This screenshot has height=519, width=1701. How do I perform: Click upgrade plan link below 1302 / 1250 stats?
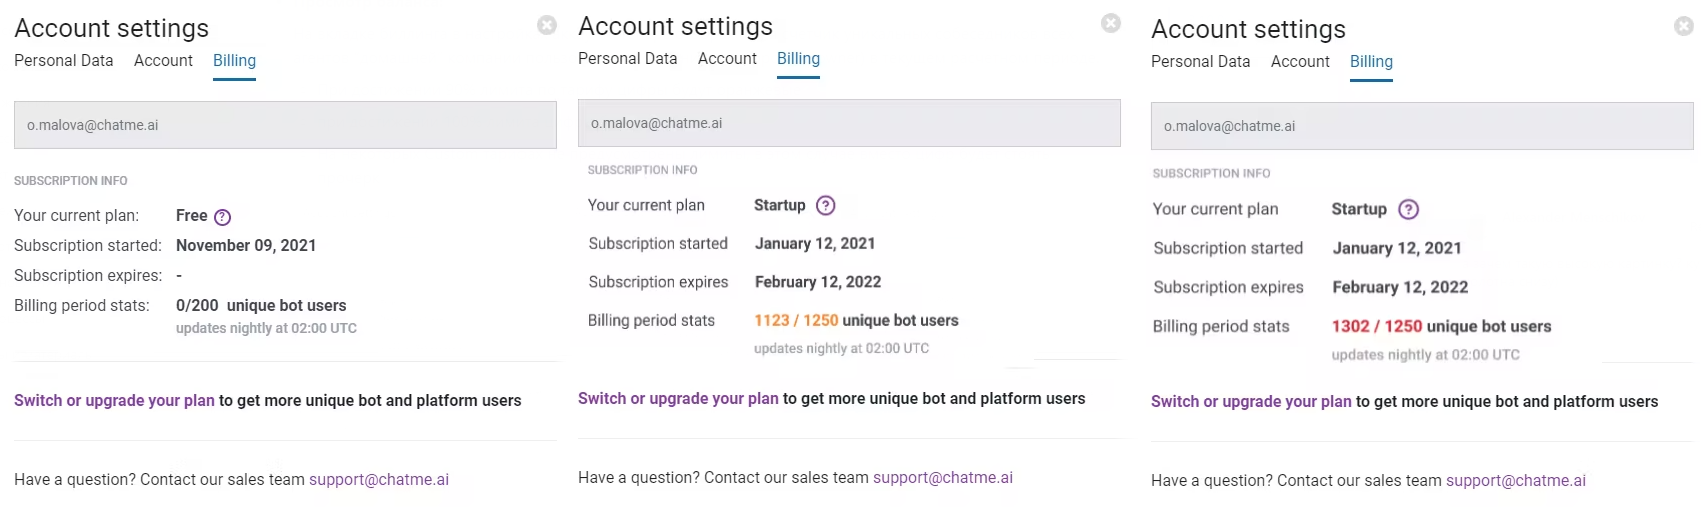(1251, 401)
